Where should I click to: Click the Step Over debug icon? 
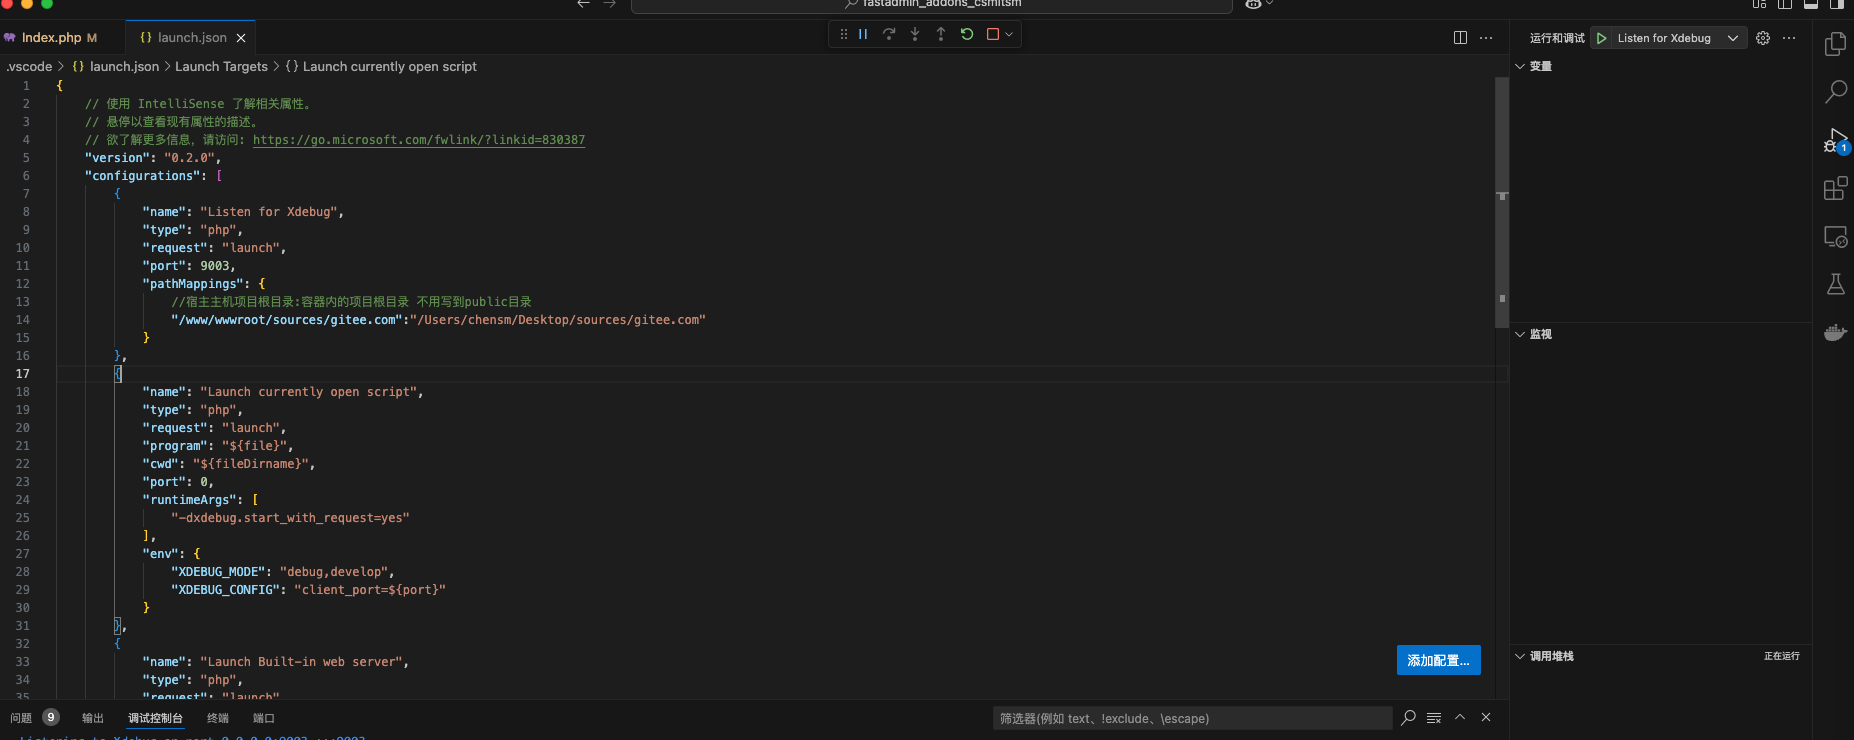889,34
